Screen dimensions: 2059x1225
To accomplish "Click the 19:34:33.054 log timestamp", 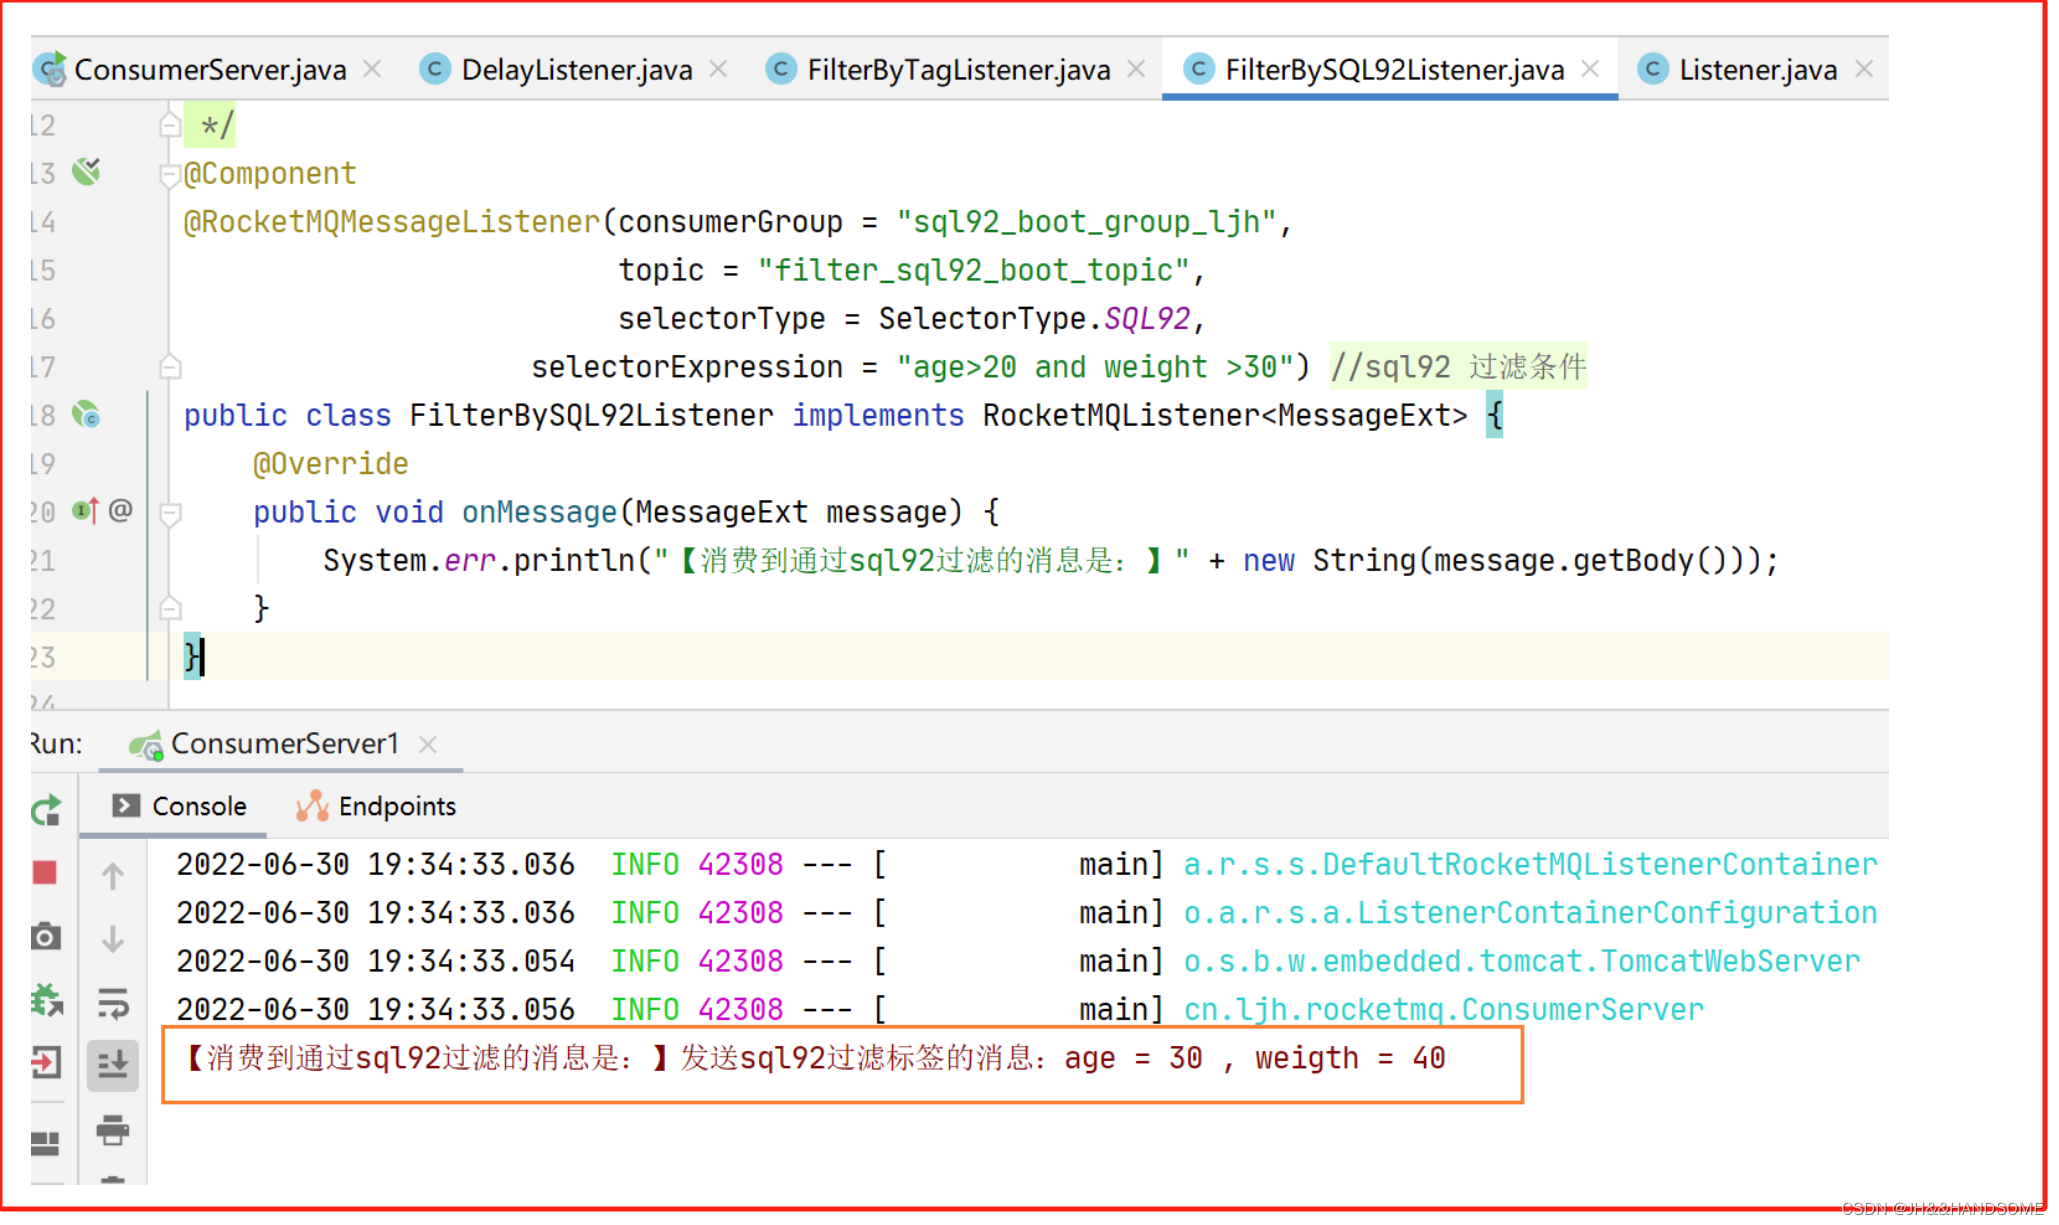I will (471, 961).
